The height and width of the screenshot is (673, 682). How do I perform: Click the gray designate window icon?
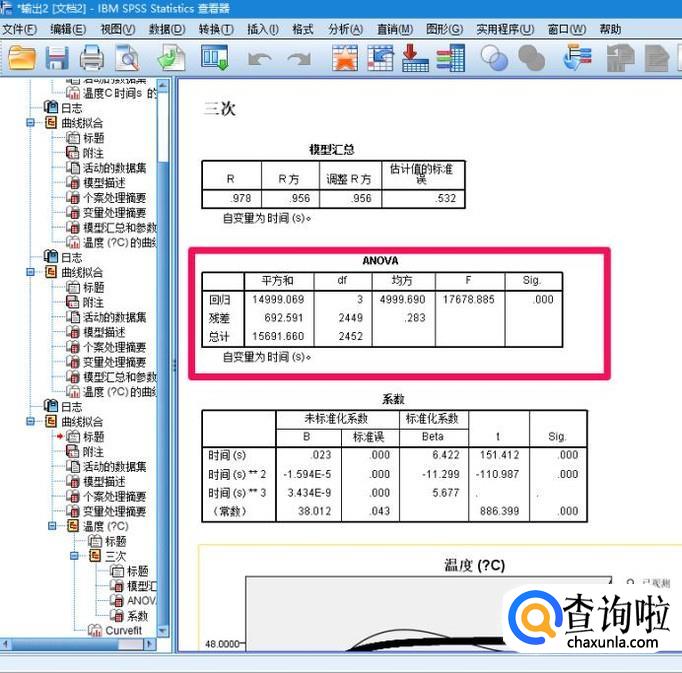point(620,58)
